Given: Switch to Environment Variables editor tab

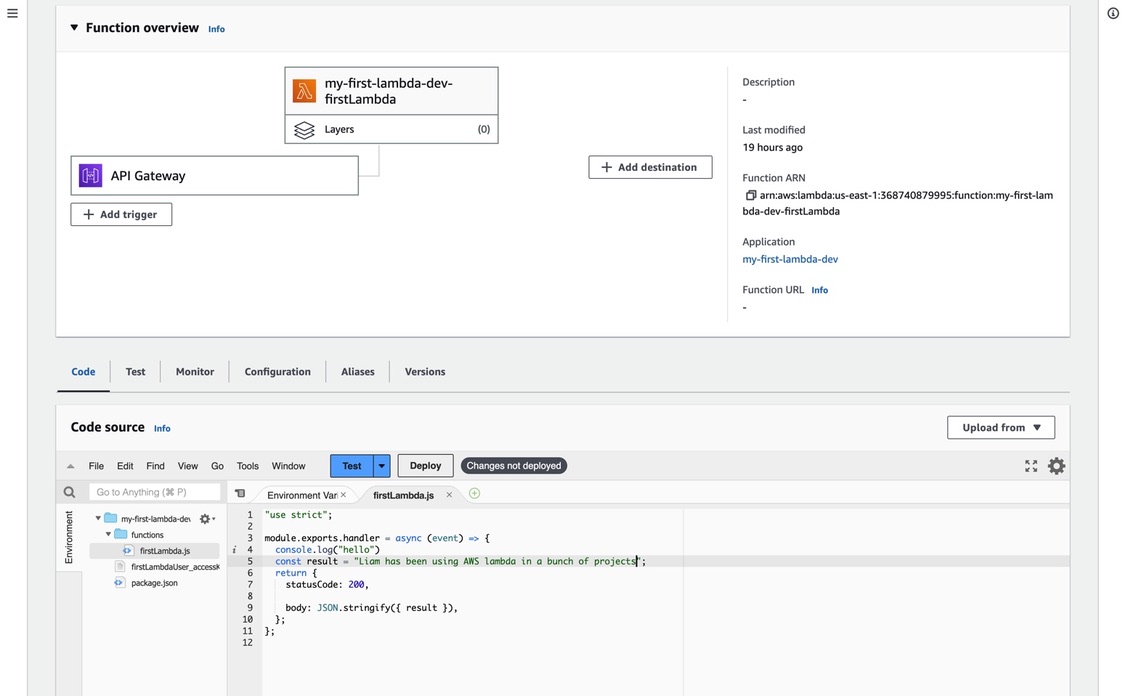Looking at the screenshot, I should tap(302, 495).
